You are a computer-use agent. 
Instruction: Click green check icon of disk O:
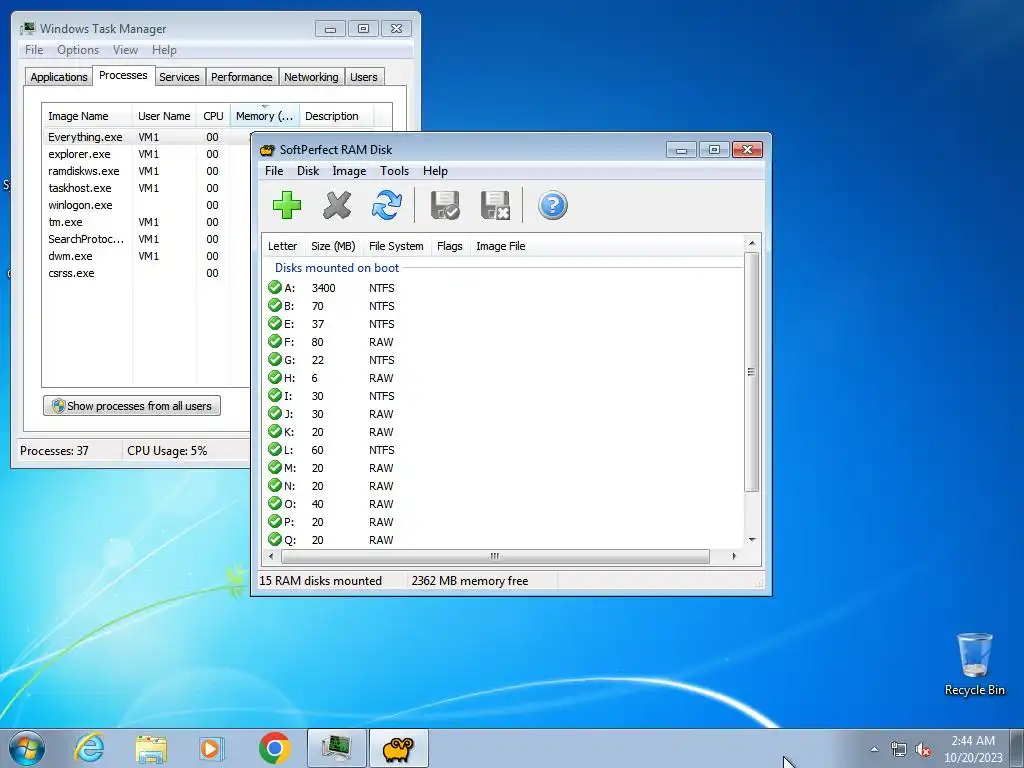[x=275, y=504]
